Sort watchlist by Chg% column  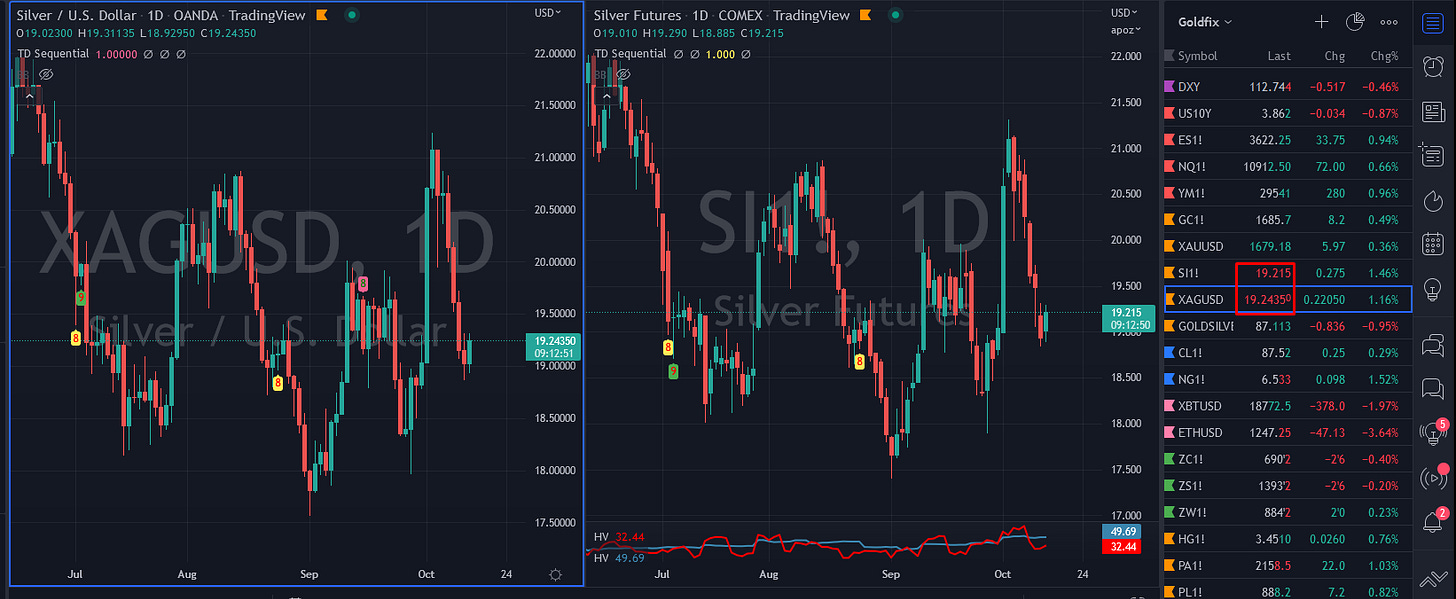[1384, 56]
